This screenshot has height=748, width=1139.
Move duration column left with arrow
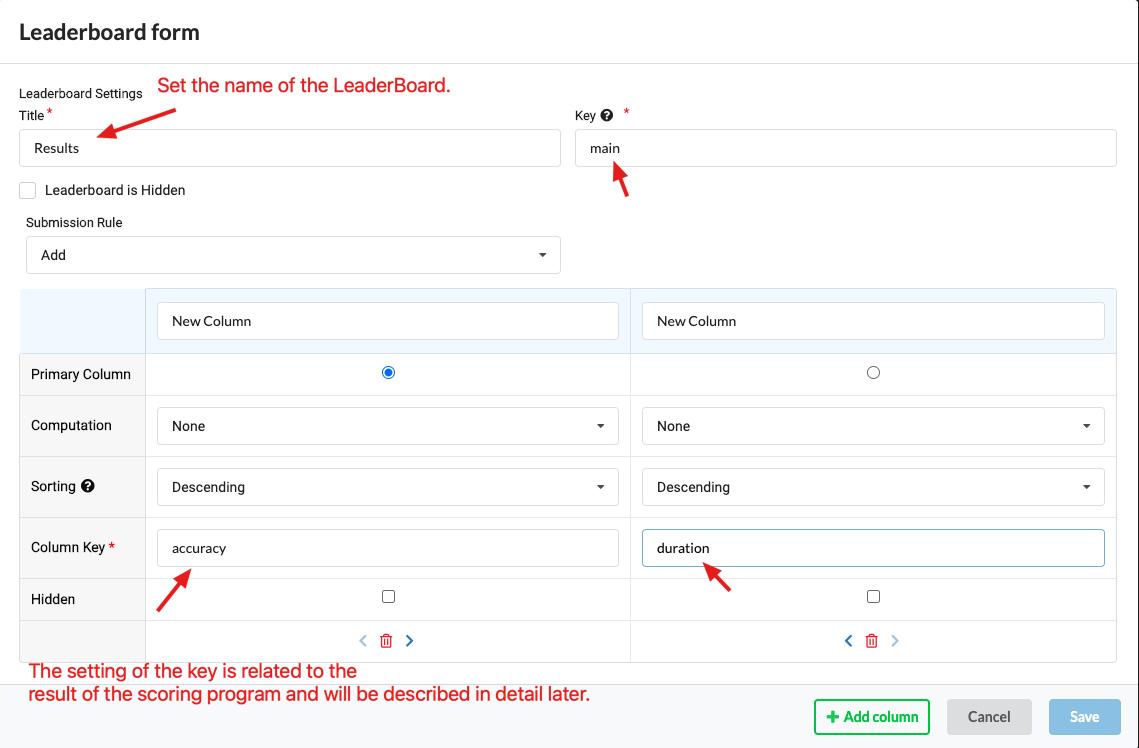[848, 641]
